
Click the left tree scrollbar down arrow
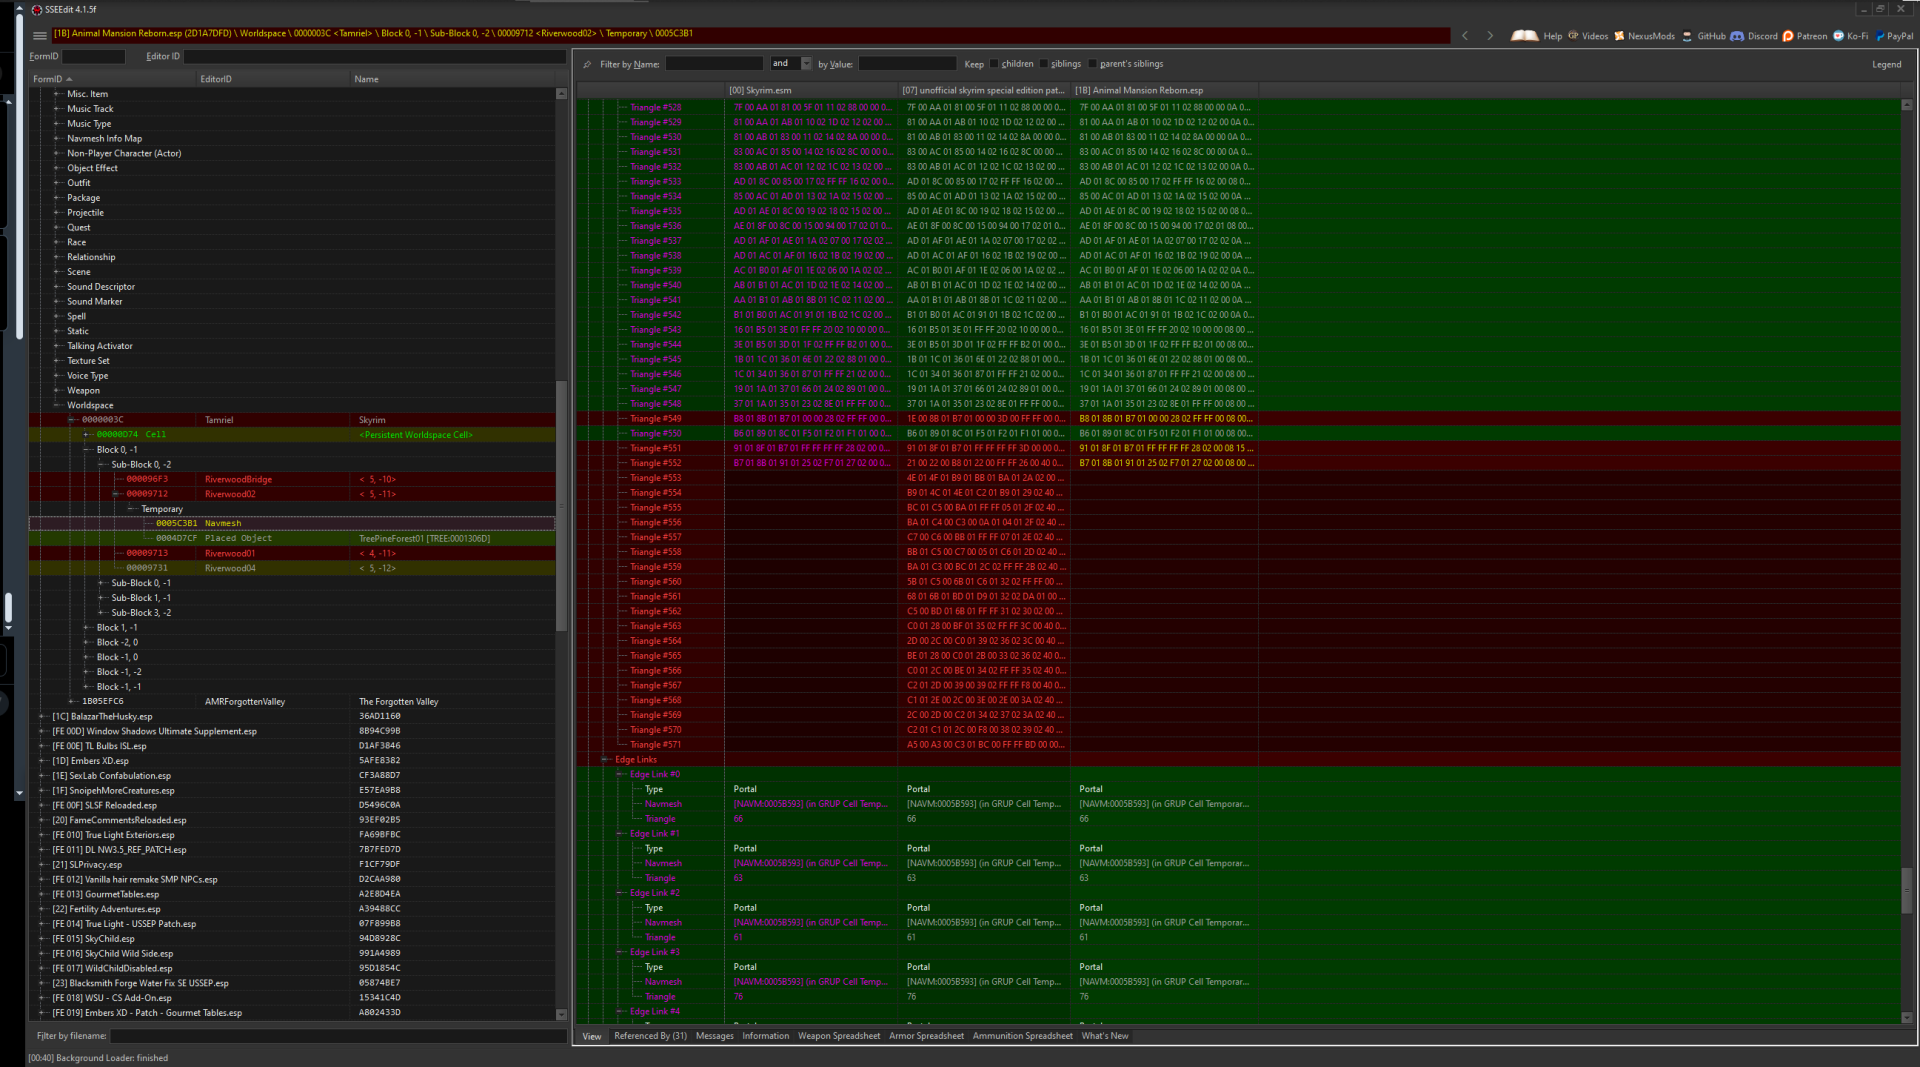coord(561,1014)
